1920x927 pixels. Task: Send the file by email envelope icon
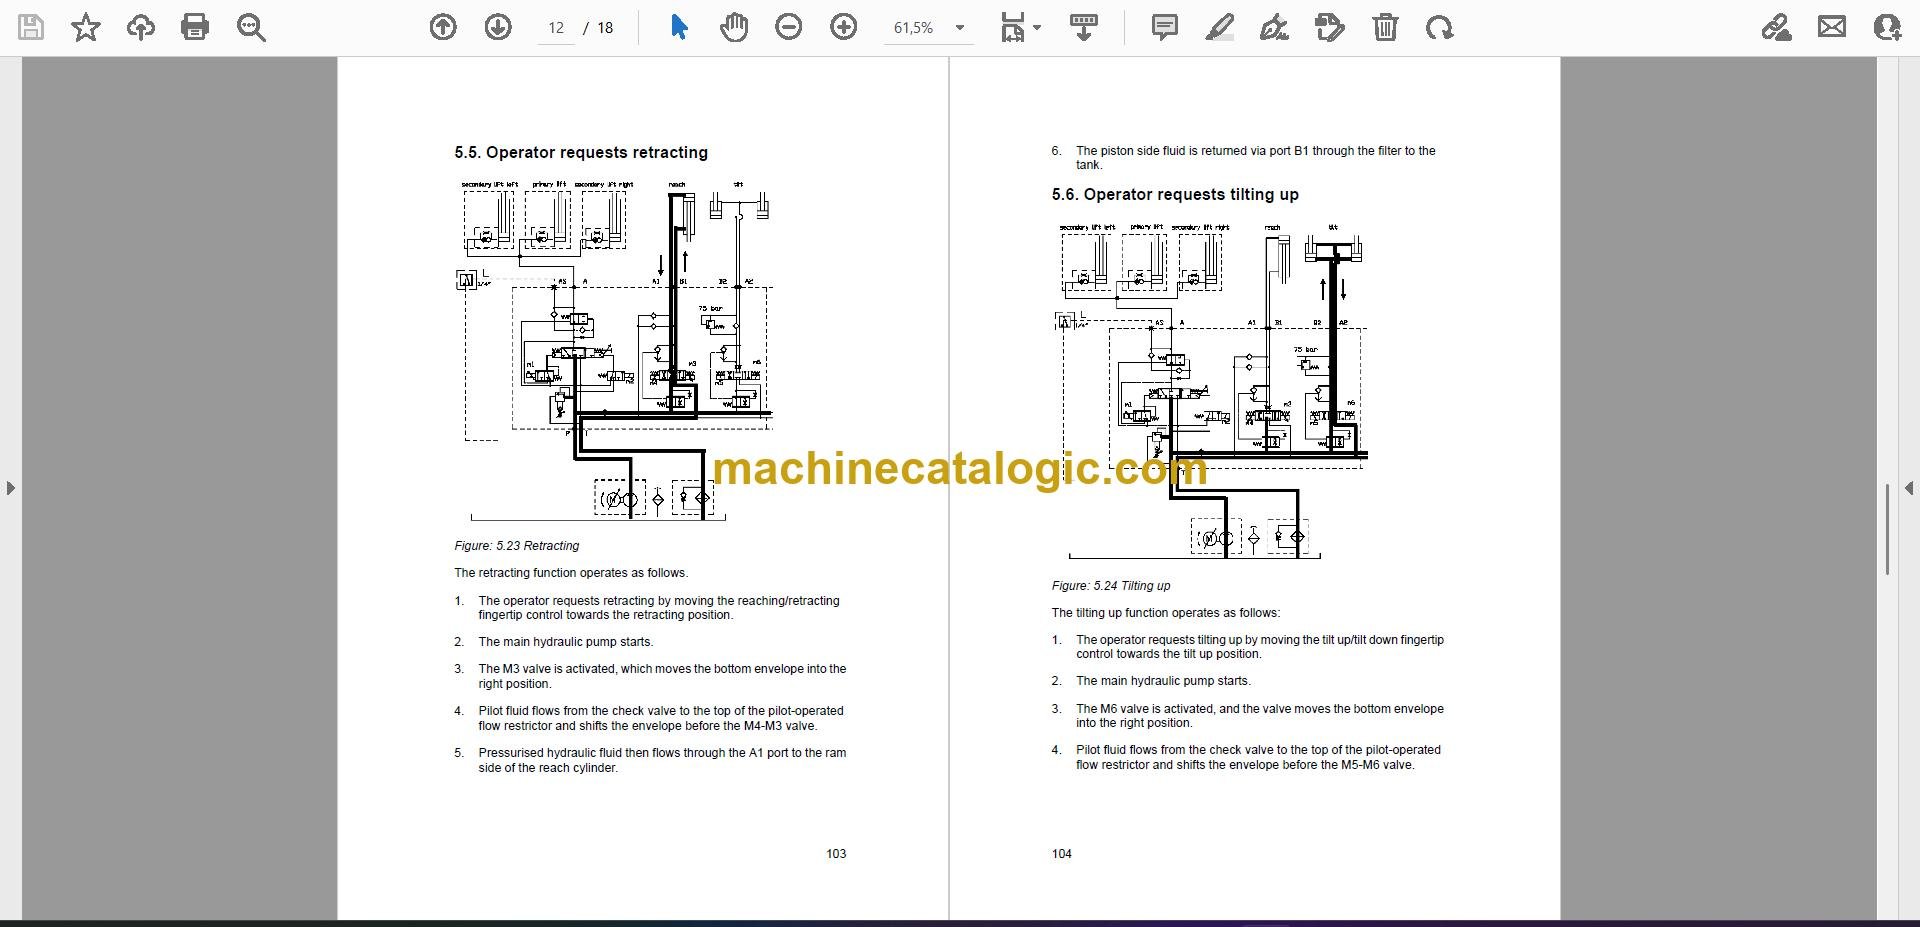point(1832,27)
